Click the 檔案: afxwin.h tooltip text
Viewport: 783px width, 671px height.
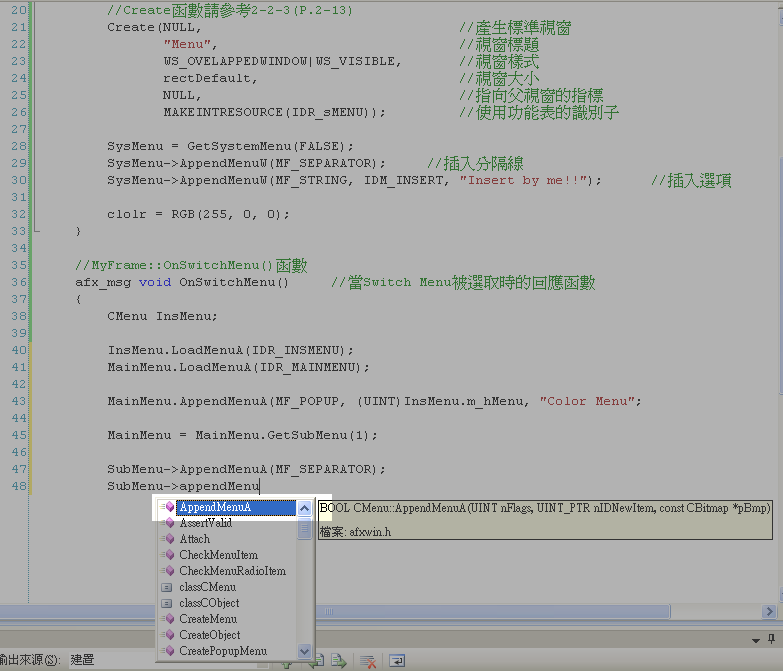(x=355, y=532)
